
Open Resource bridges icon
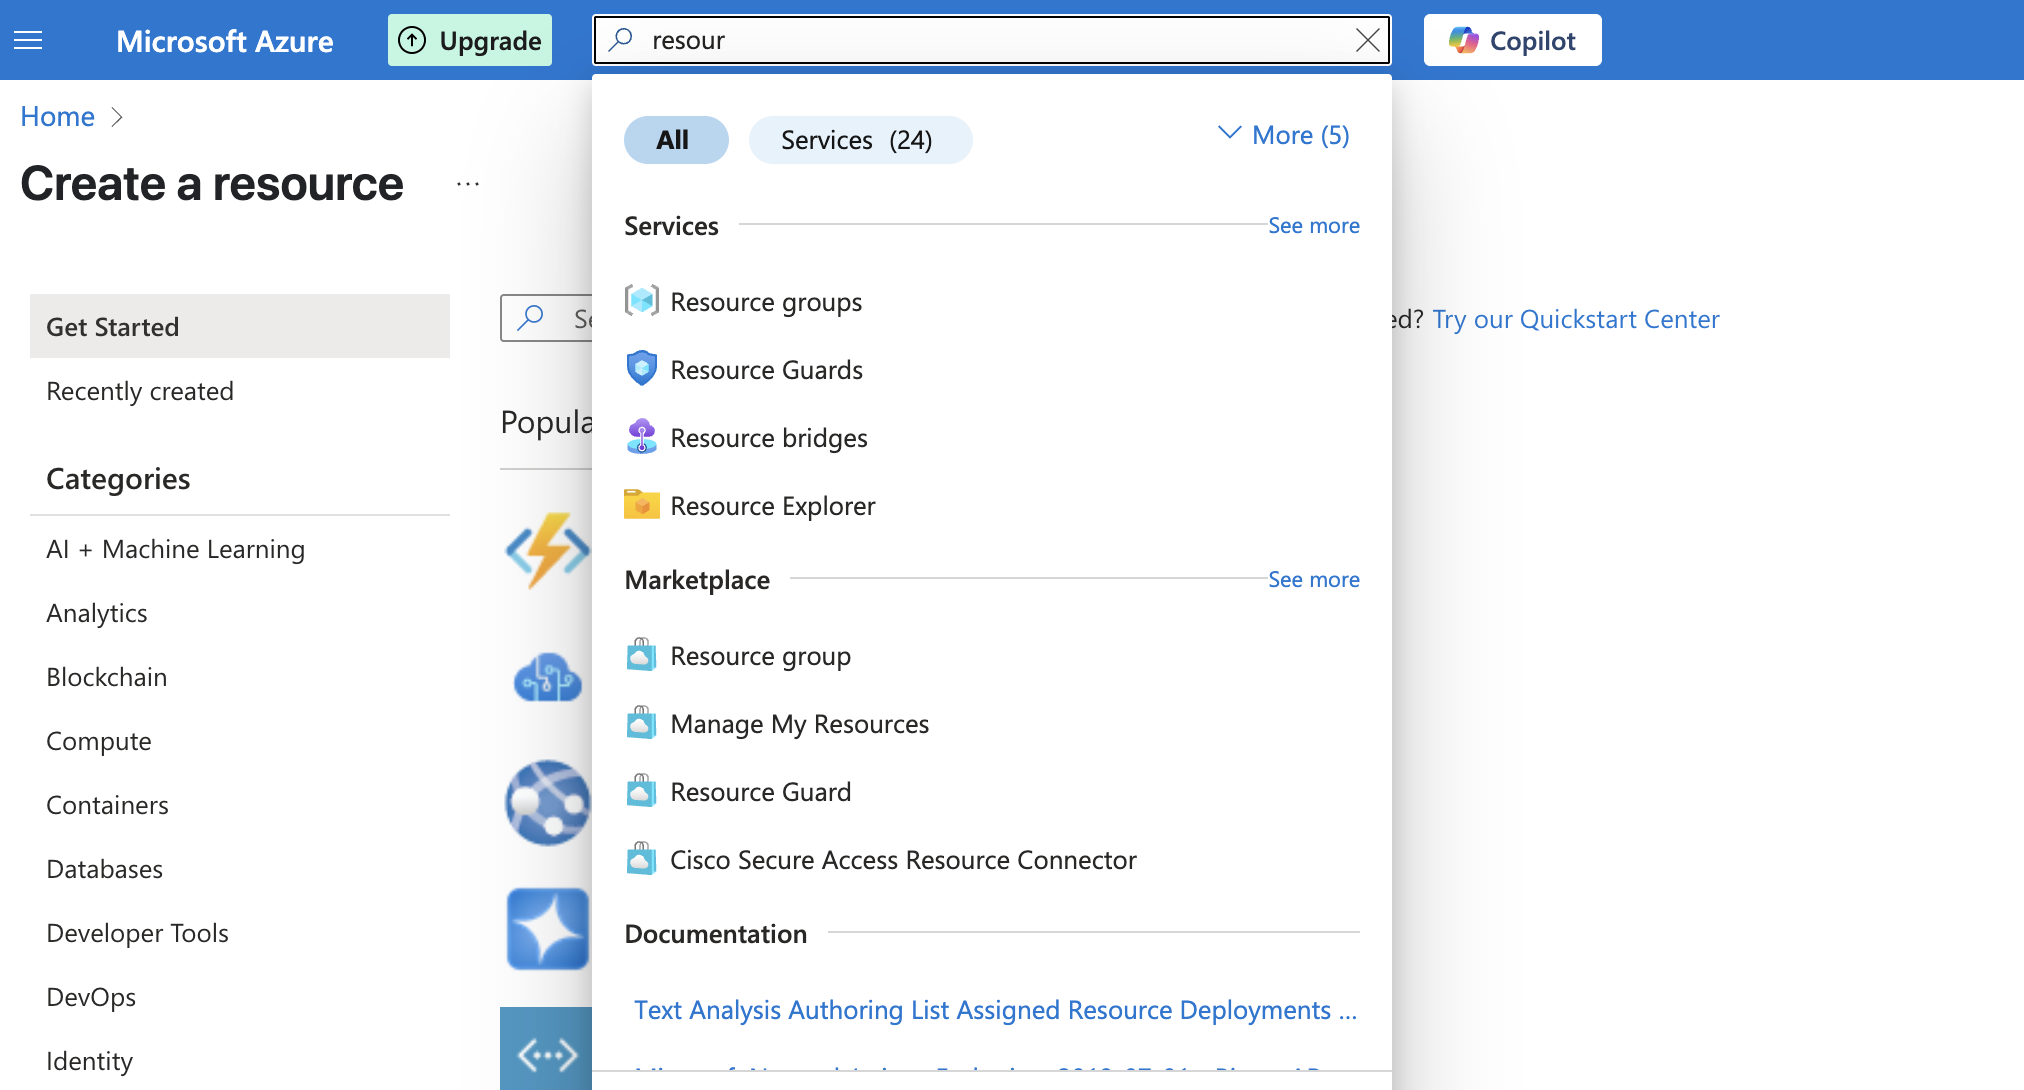click(641, 437)
